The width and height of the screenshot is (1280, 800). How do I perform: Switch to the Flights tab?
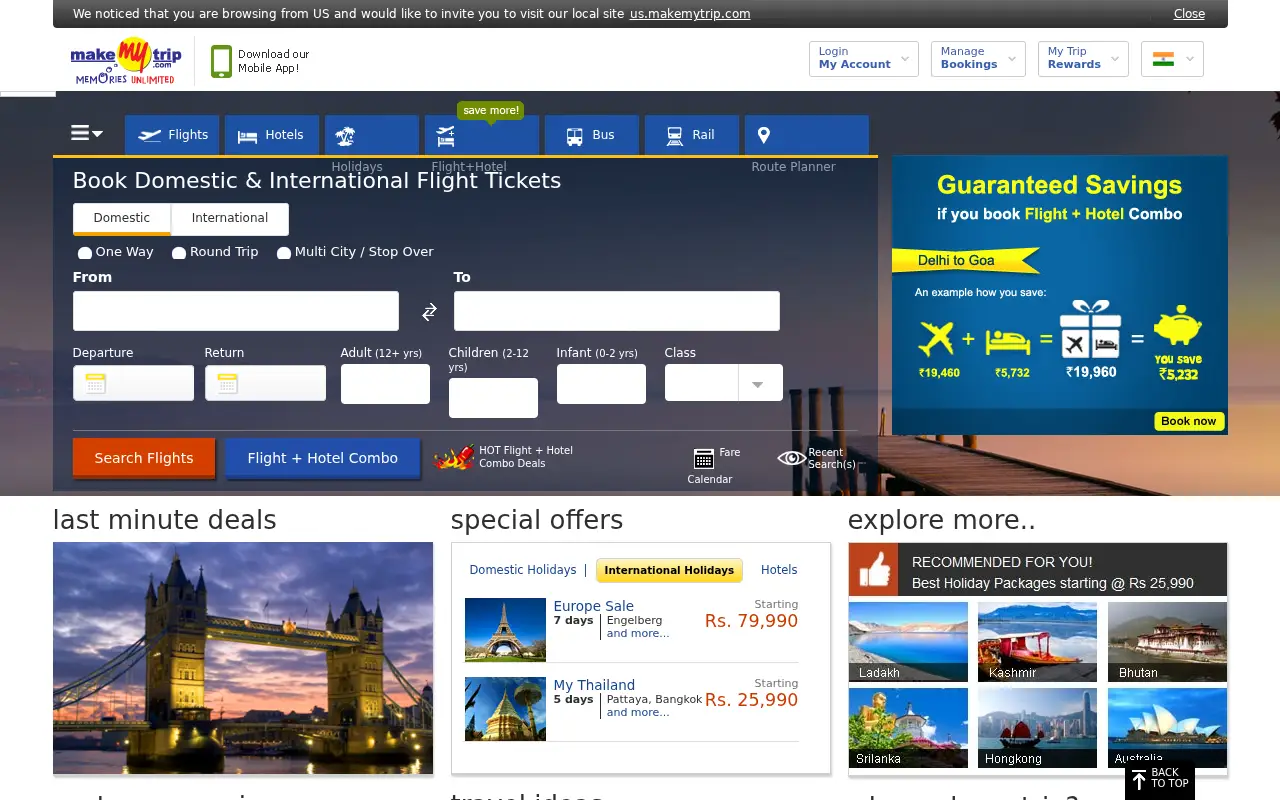point(172,135)
